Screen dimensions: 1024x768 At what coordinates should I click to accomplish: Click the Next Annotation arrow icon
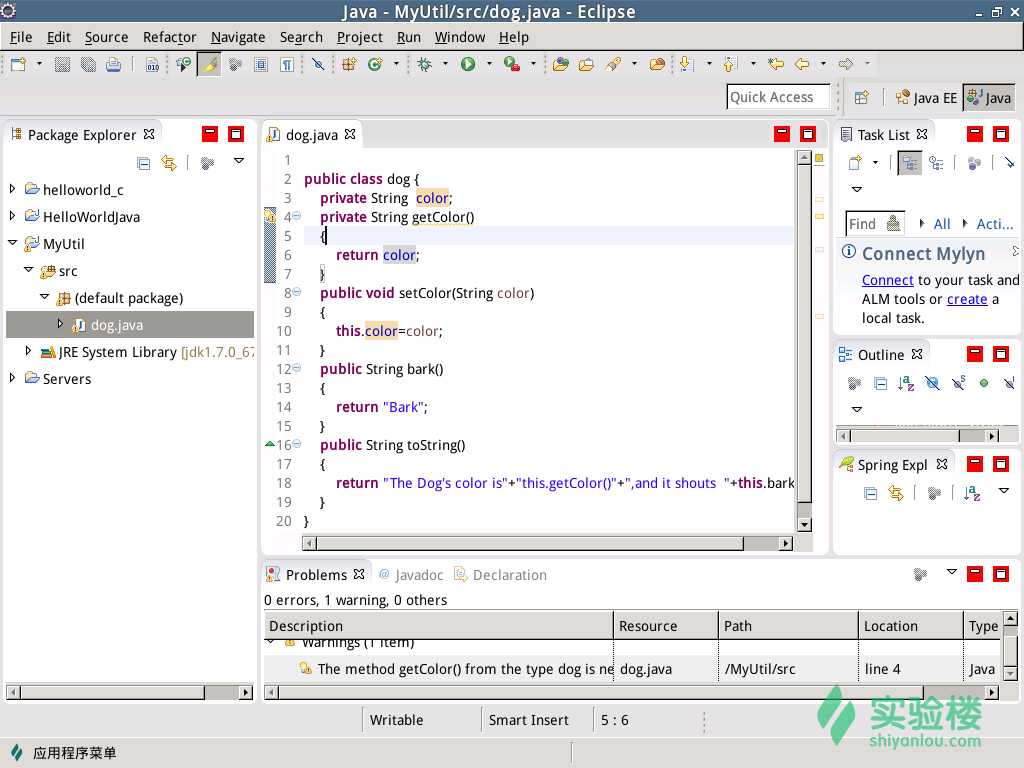tap(685, 64)
